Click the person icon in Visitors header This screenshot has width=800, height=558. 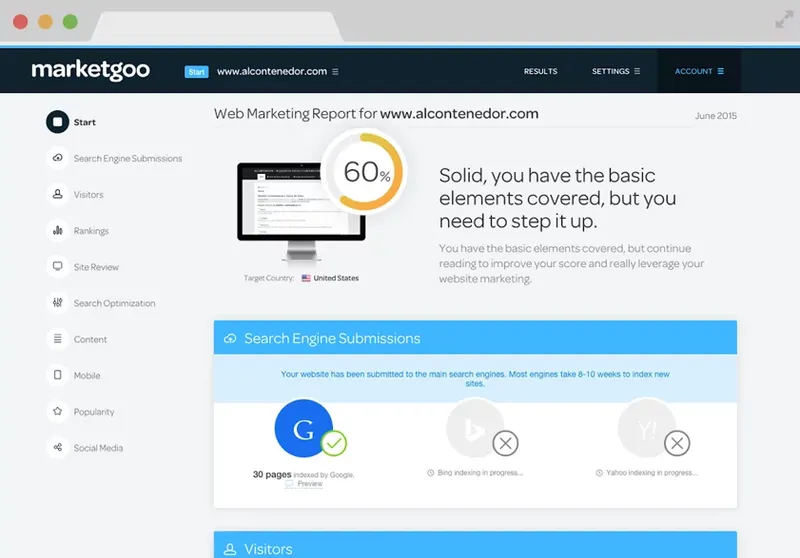point(230,549)
